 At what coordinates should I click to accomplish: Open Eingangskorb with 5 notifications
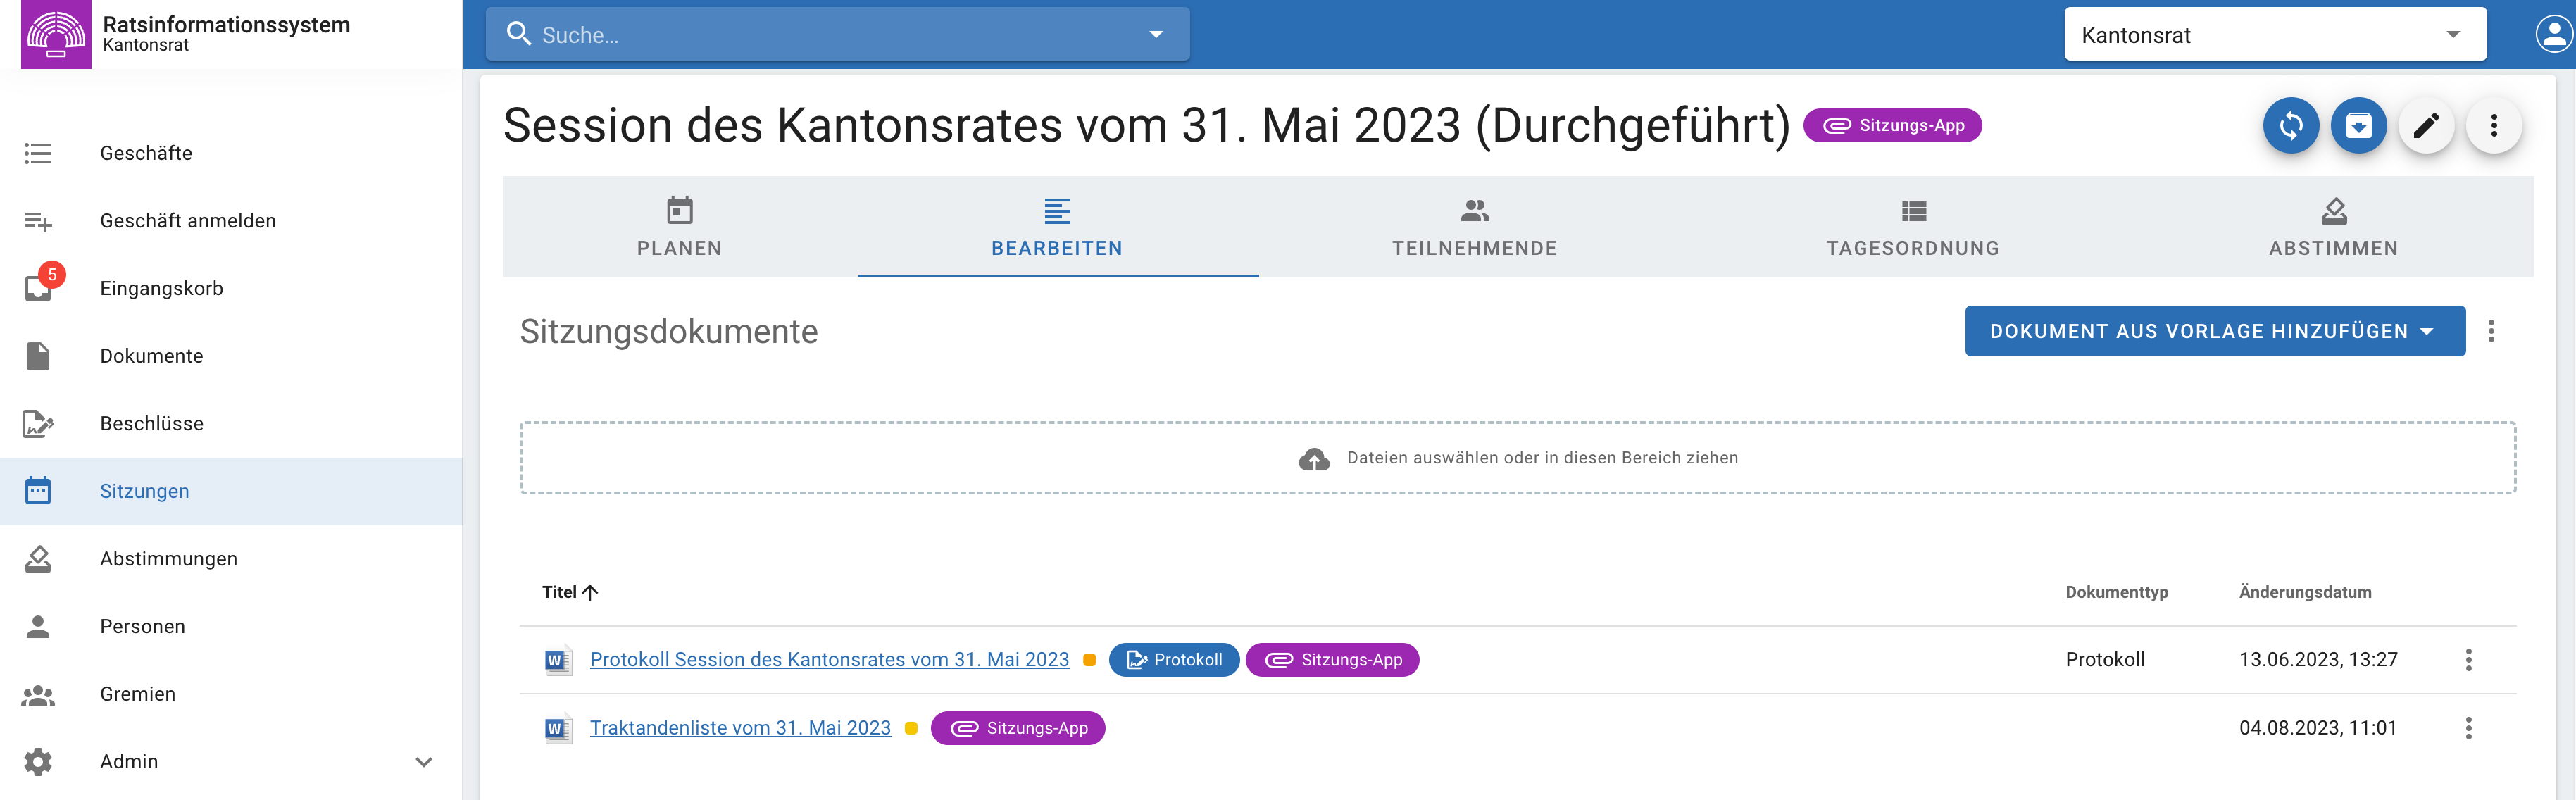161,288
